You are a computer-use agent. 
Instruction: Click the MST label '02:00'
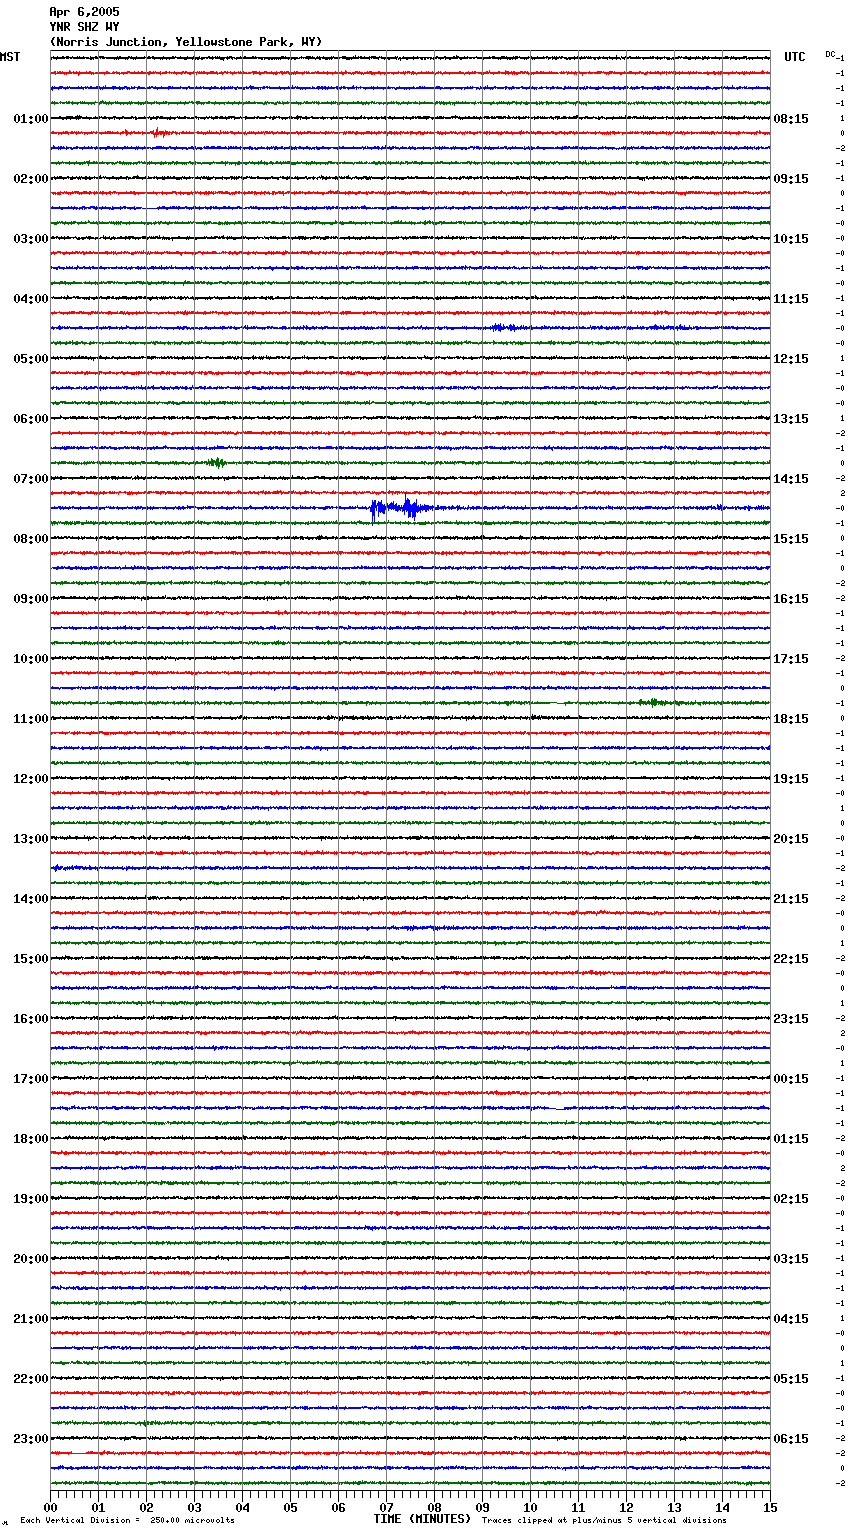[x=31, y=179]
